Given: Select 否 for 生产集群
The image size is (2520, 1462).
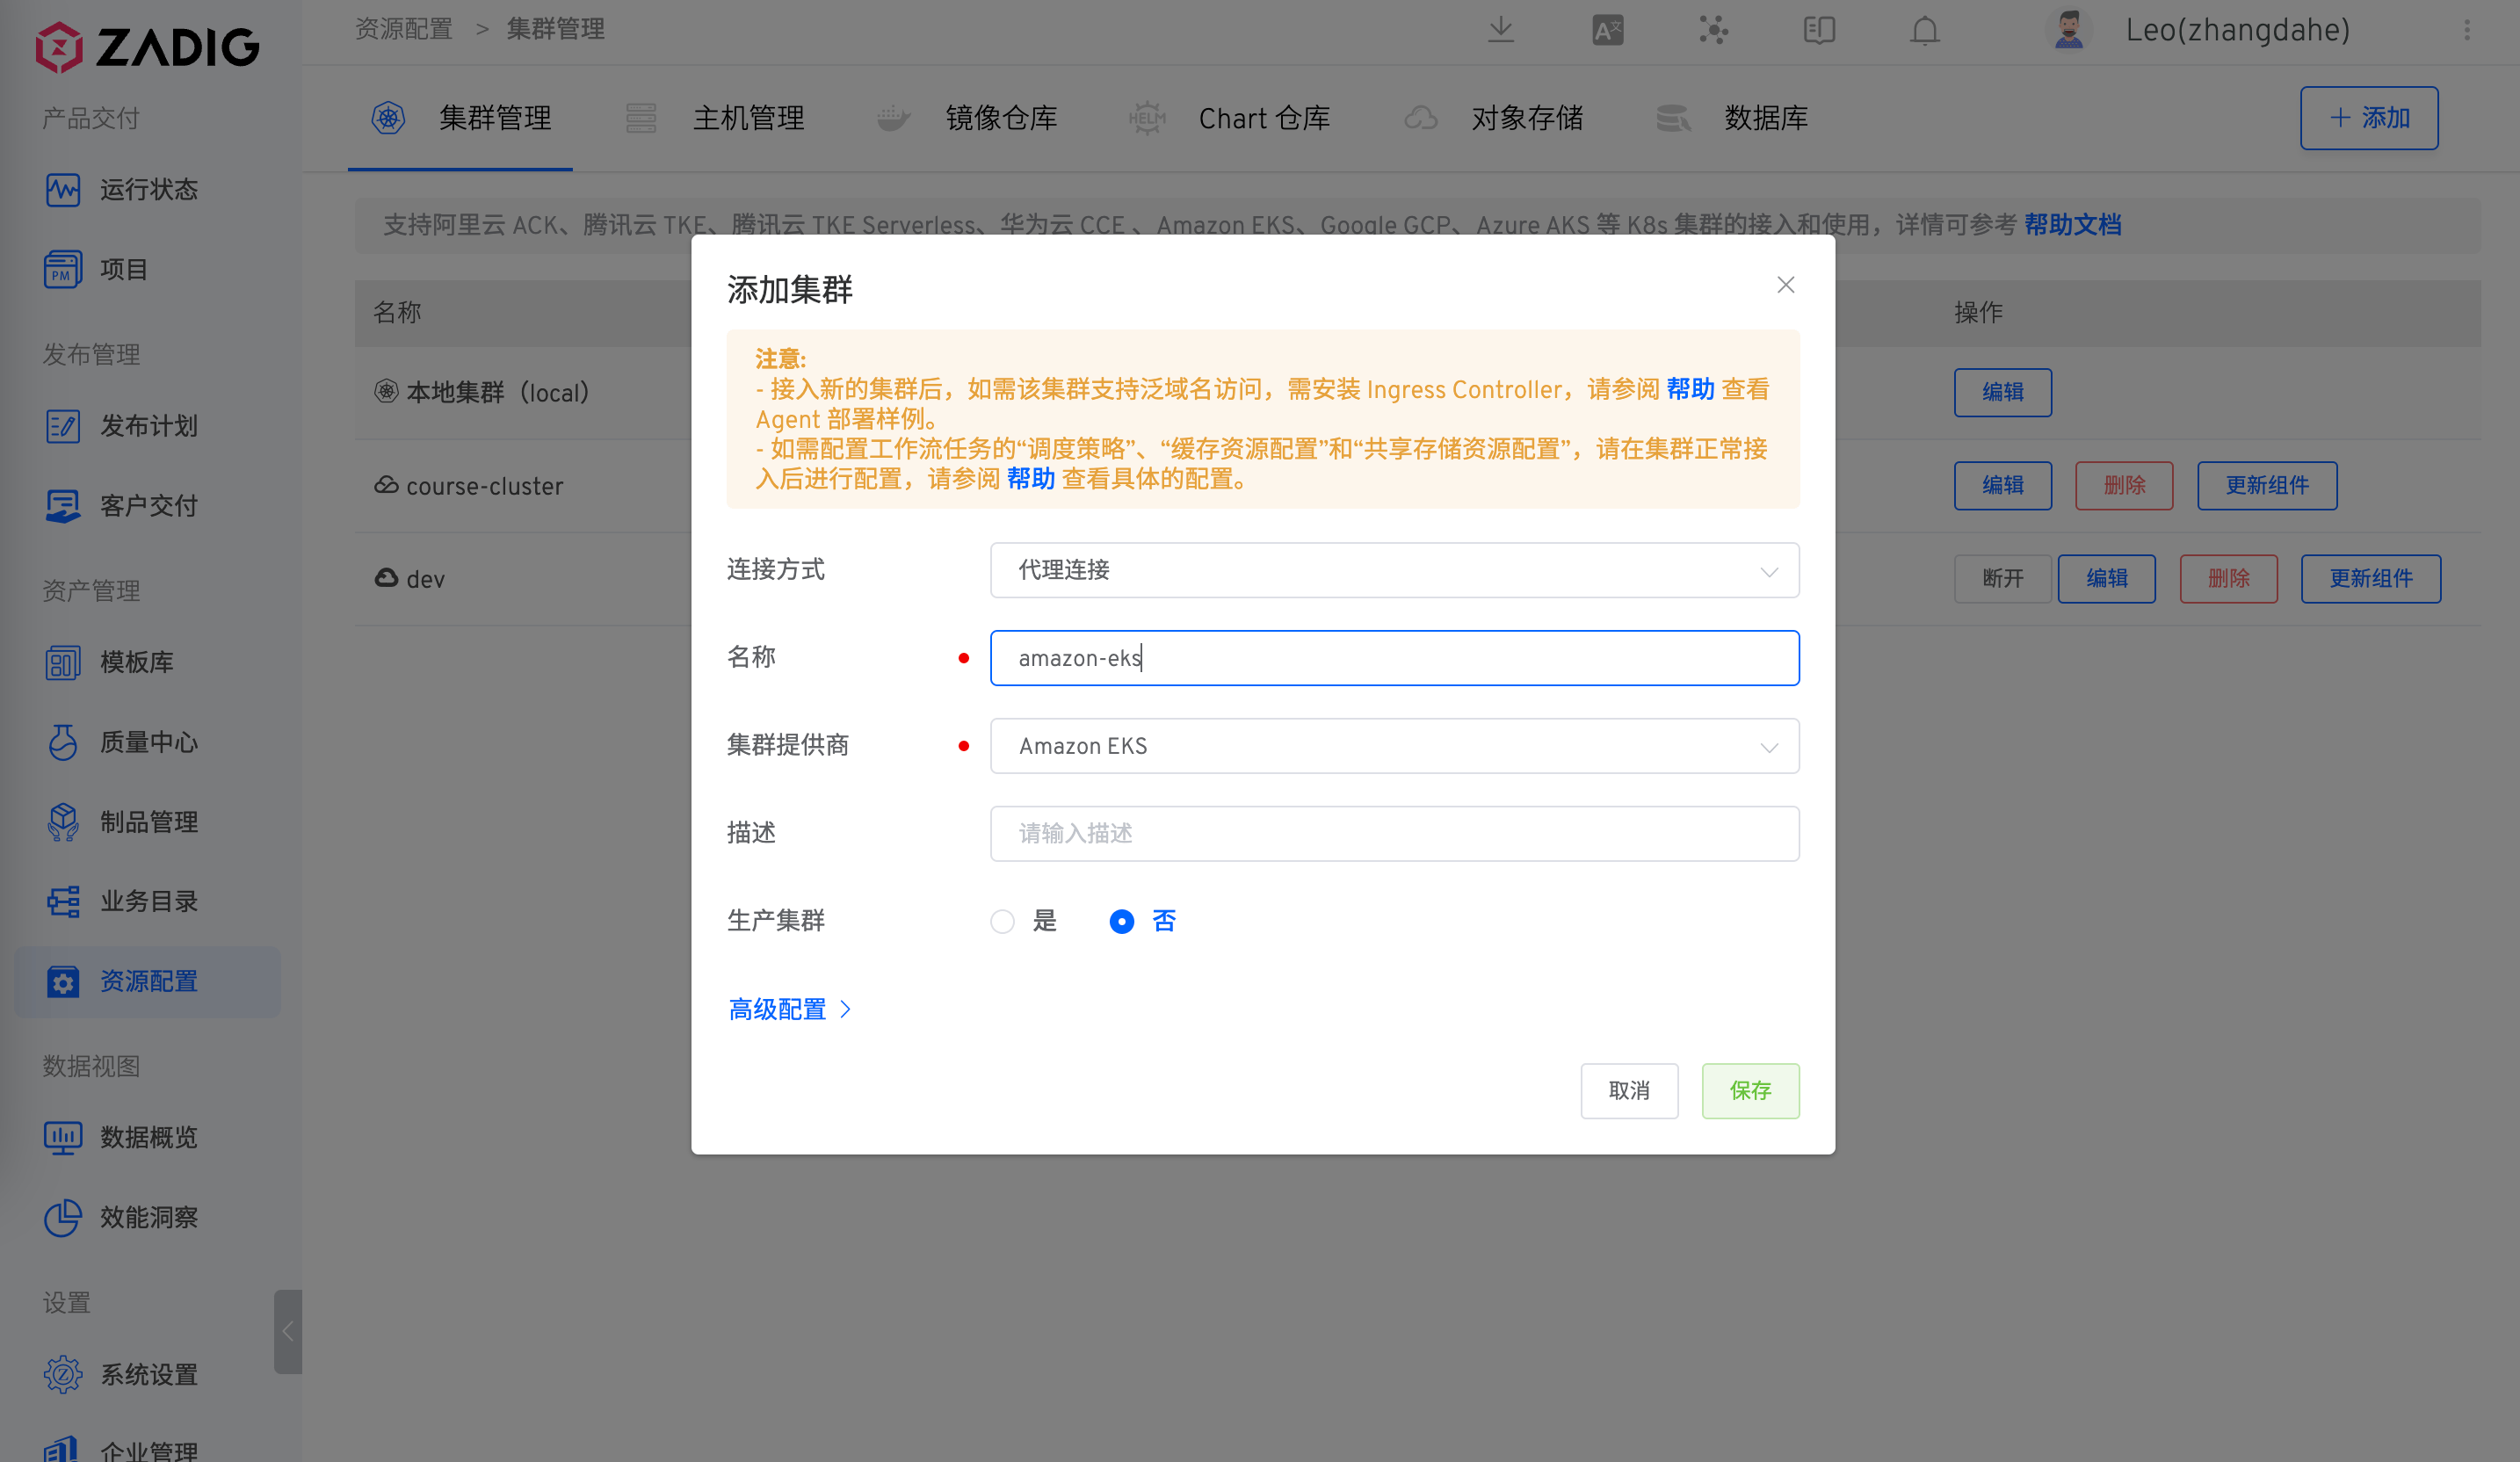Looking at the screenshot, I should click(x=1142, y=921).
